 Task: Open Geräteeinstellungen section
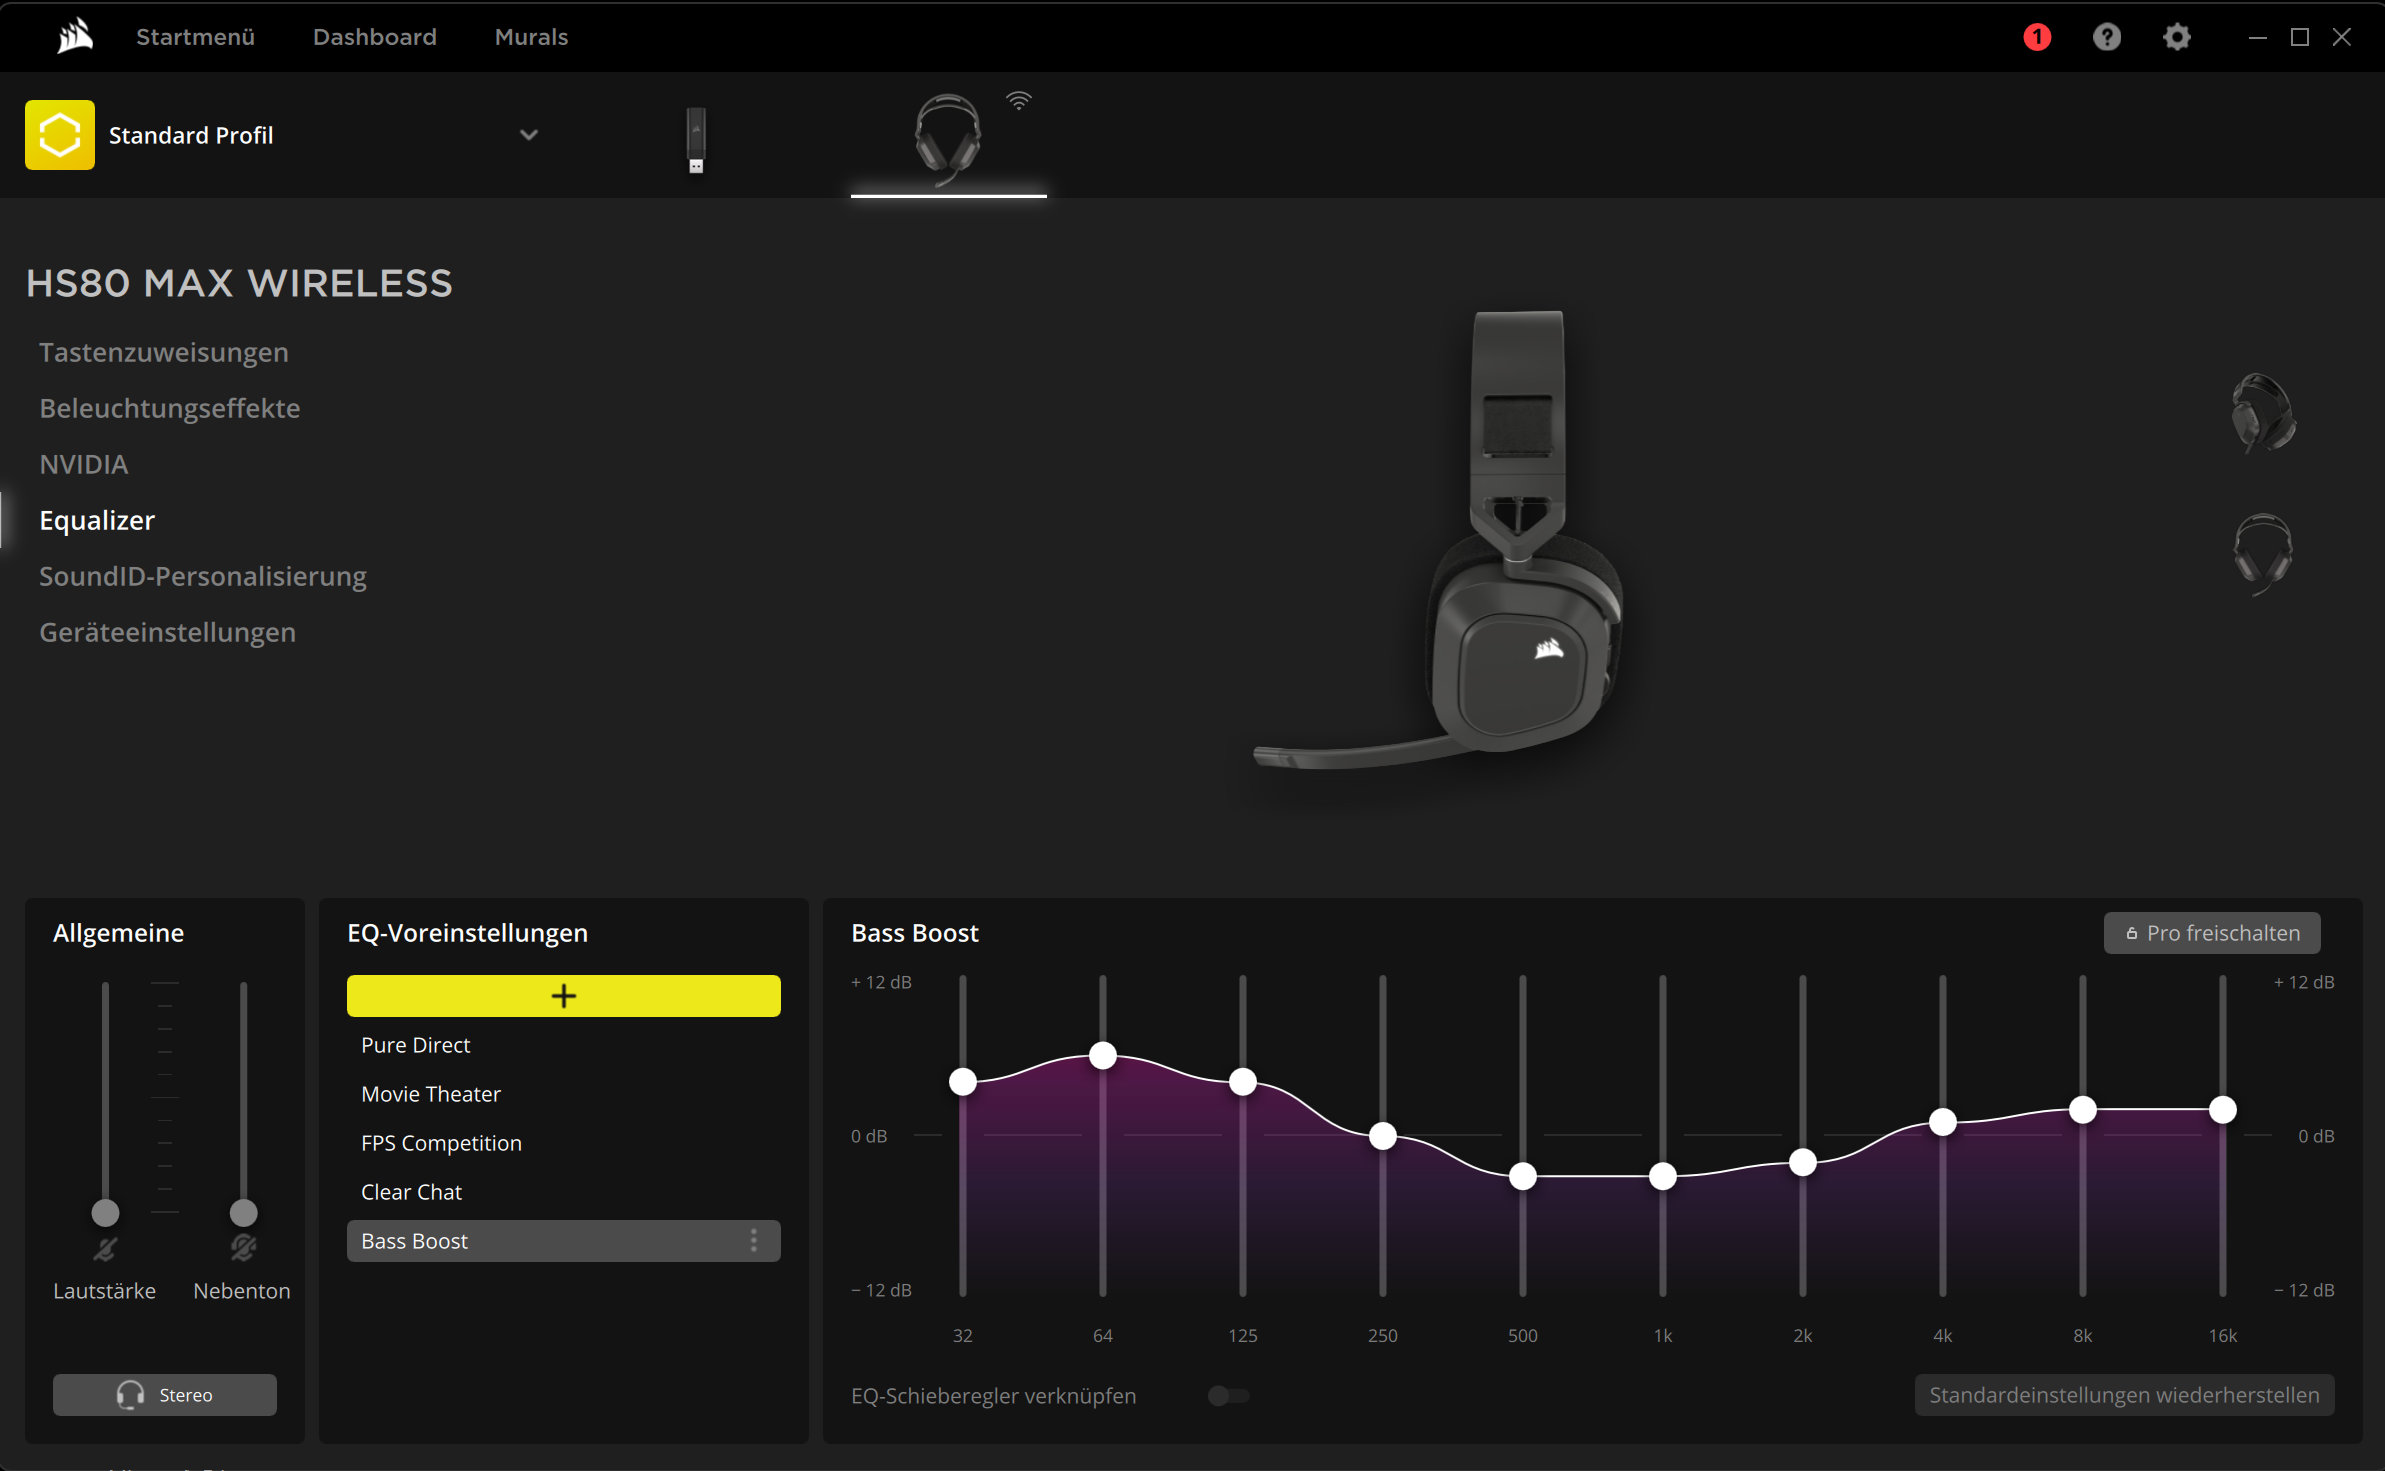click(x=168, y=632)
